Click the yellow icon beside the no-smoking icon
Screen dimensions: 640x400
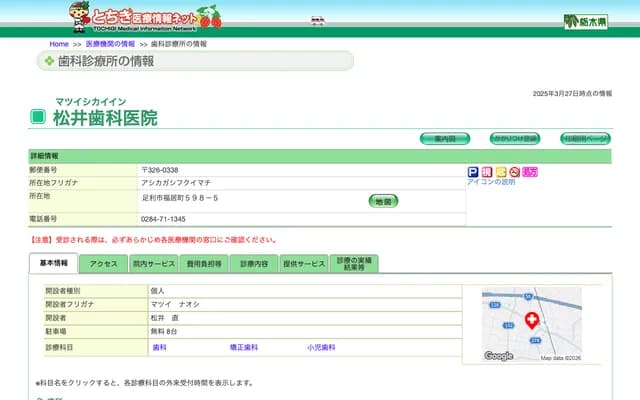[501, 172]
